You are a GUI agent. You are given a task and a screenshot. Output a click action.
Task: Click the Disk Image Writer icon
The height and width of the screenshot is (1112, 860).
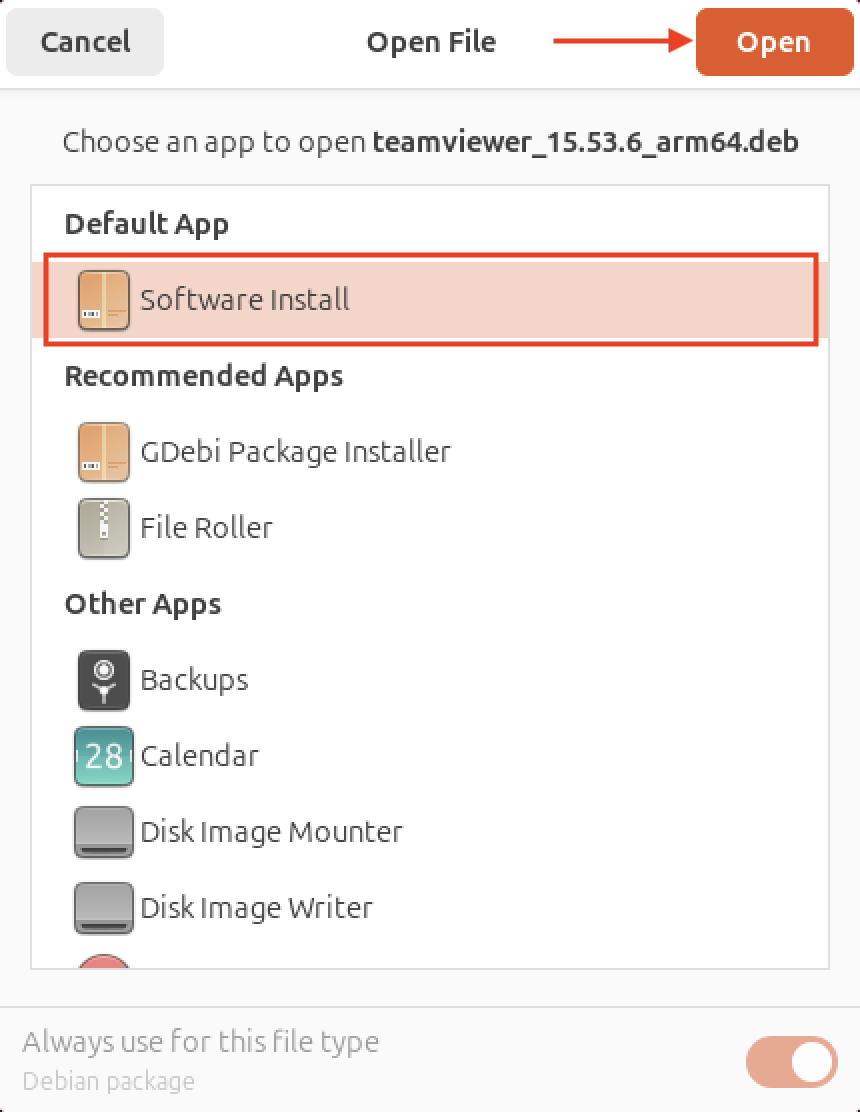pos(103,908)
